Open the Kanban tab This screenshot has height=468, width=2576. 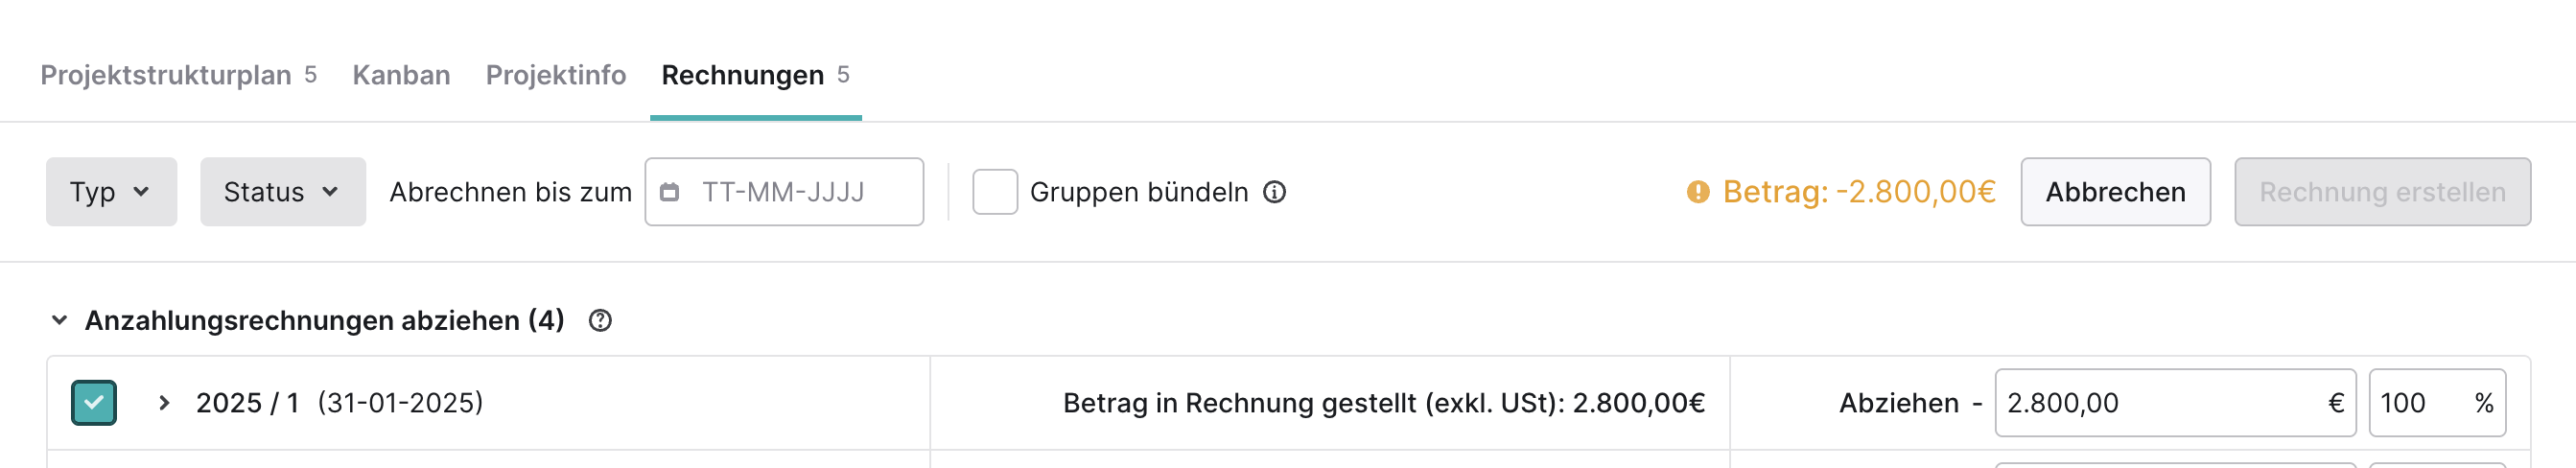click(401, 75)
